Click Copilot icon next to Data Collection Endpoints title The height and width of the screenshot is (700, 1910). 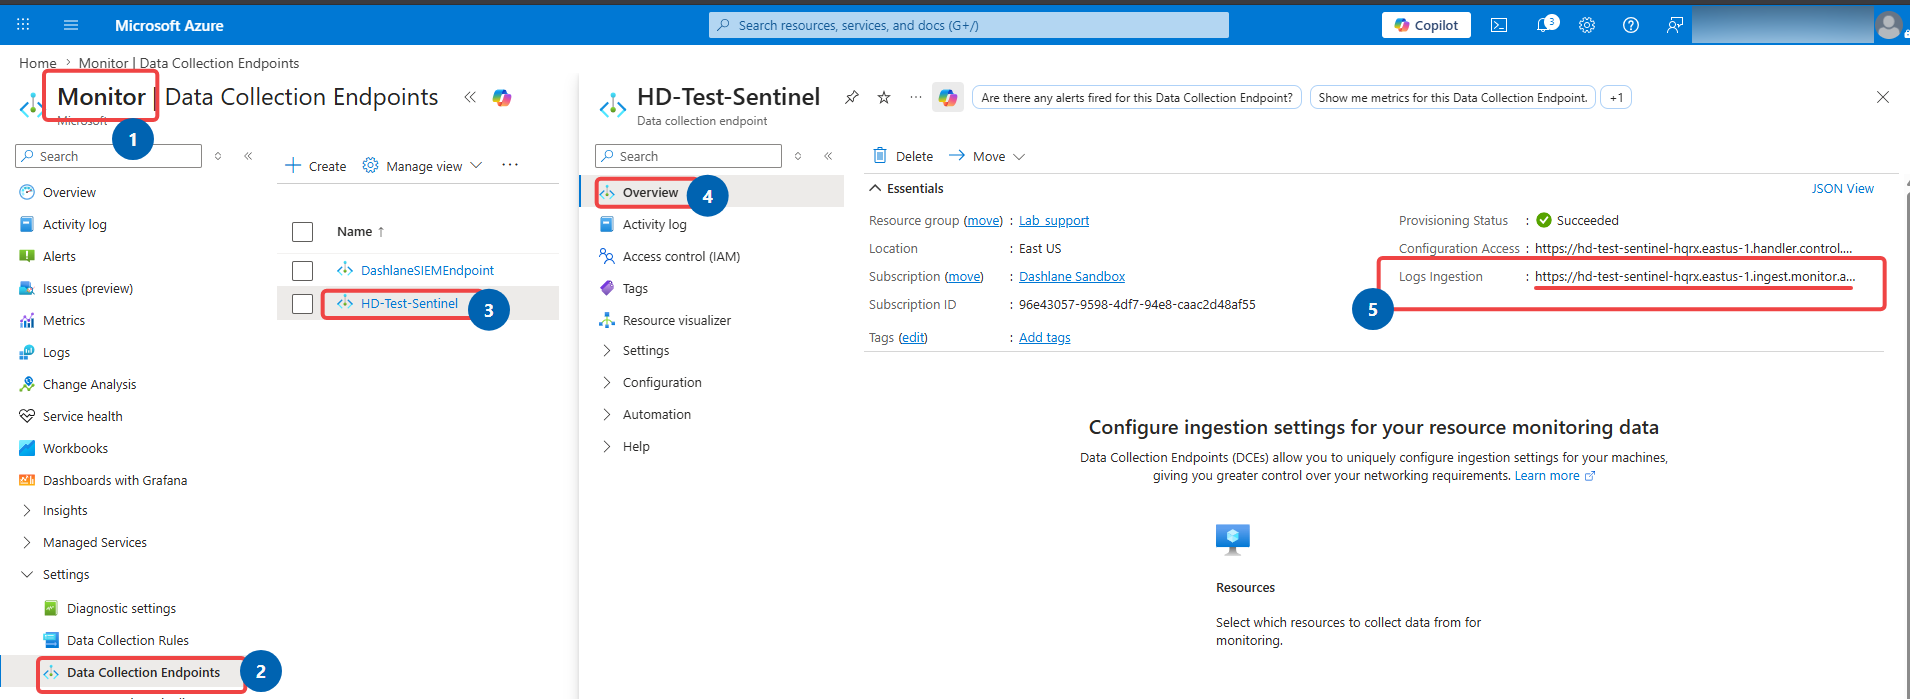point(502,97)
